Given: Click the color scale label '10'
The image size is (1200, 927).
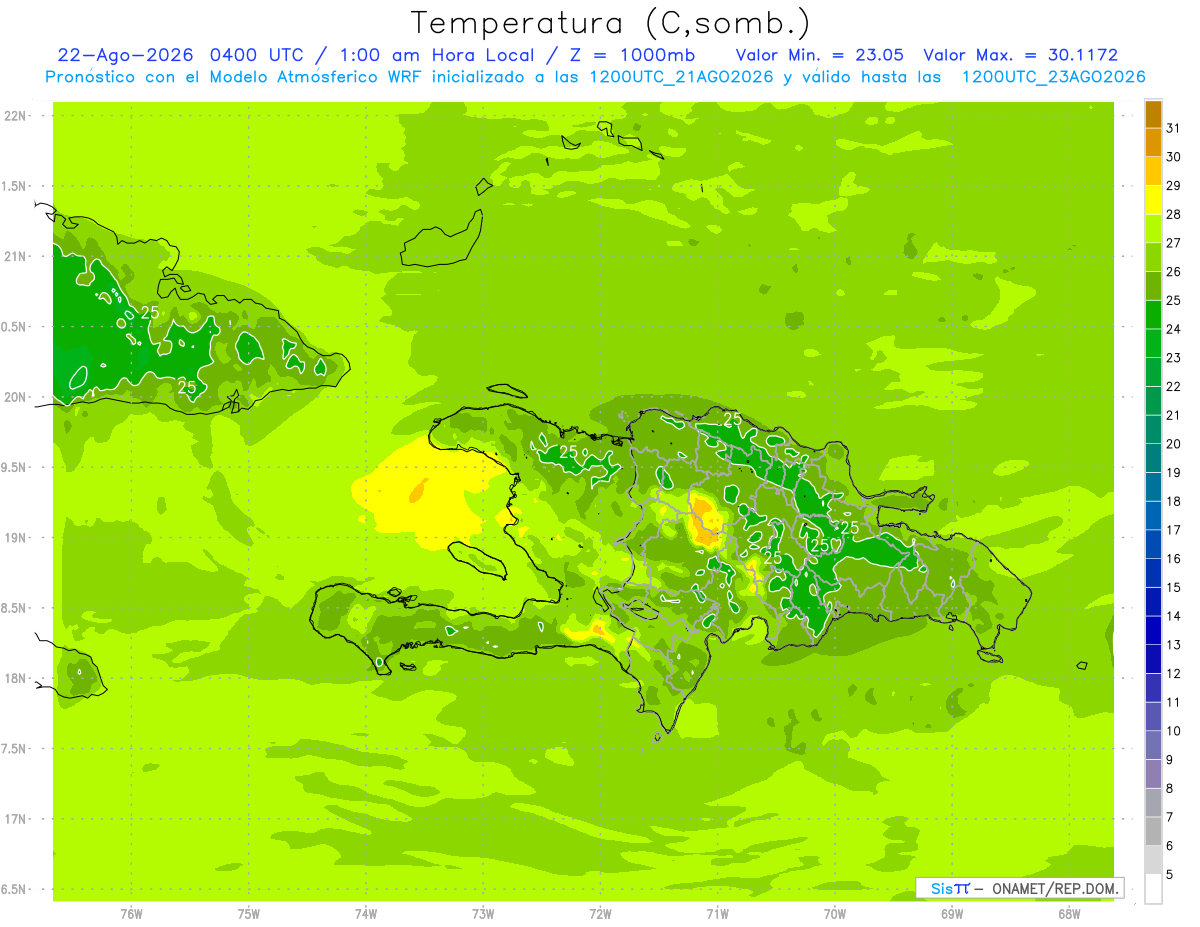Looking at the screenshot, I should [x=1174, y=731].
